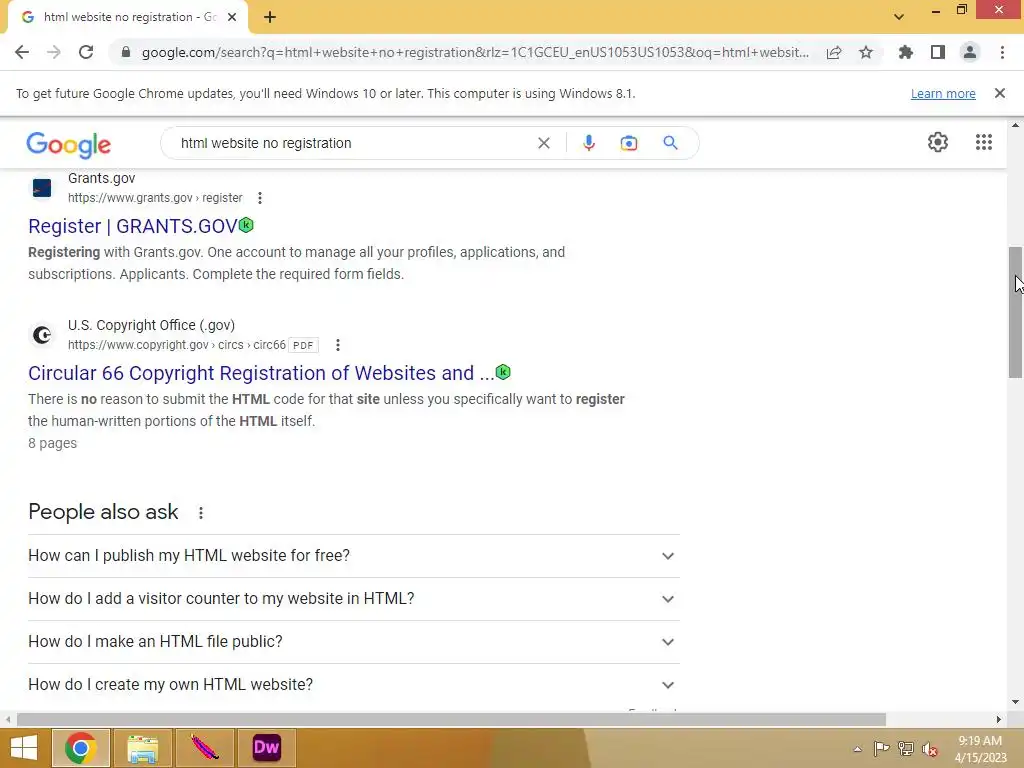
Task: Open the more options dots beside copyright.gov URL
Action: [x=338, y=345]
